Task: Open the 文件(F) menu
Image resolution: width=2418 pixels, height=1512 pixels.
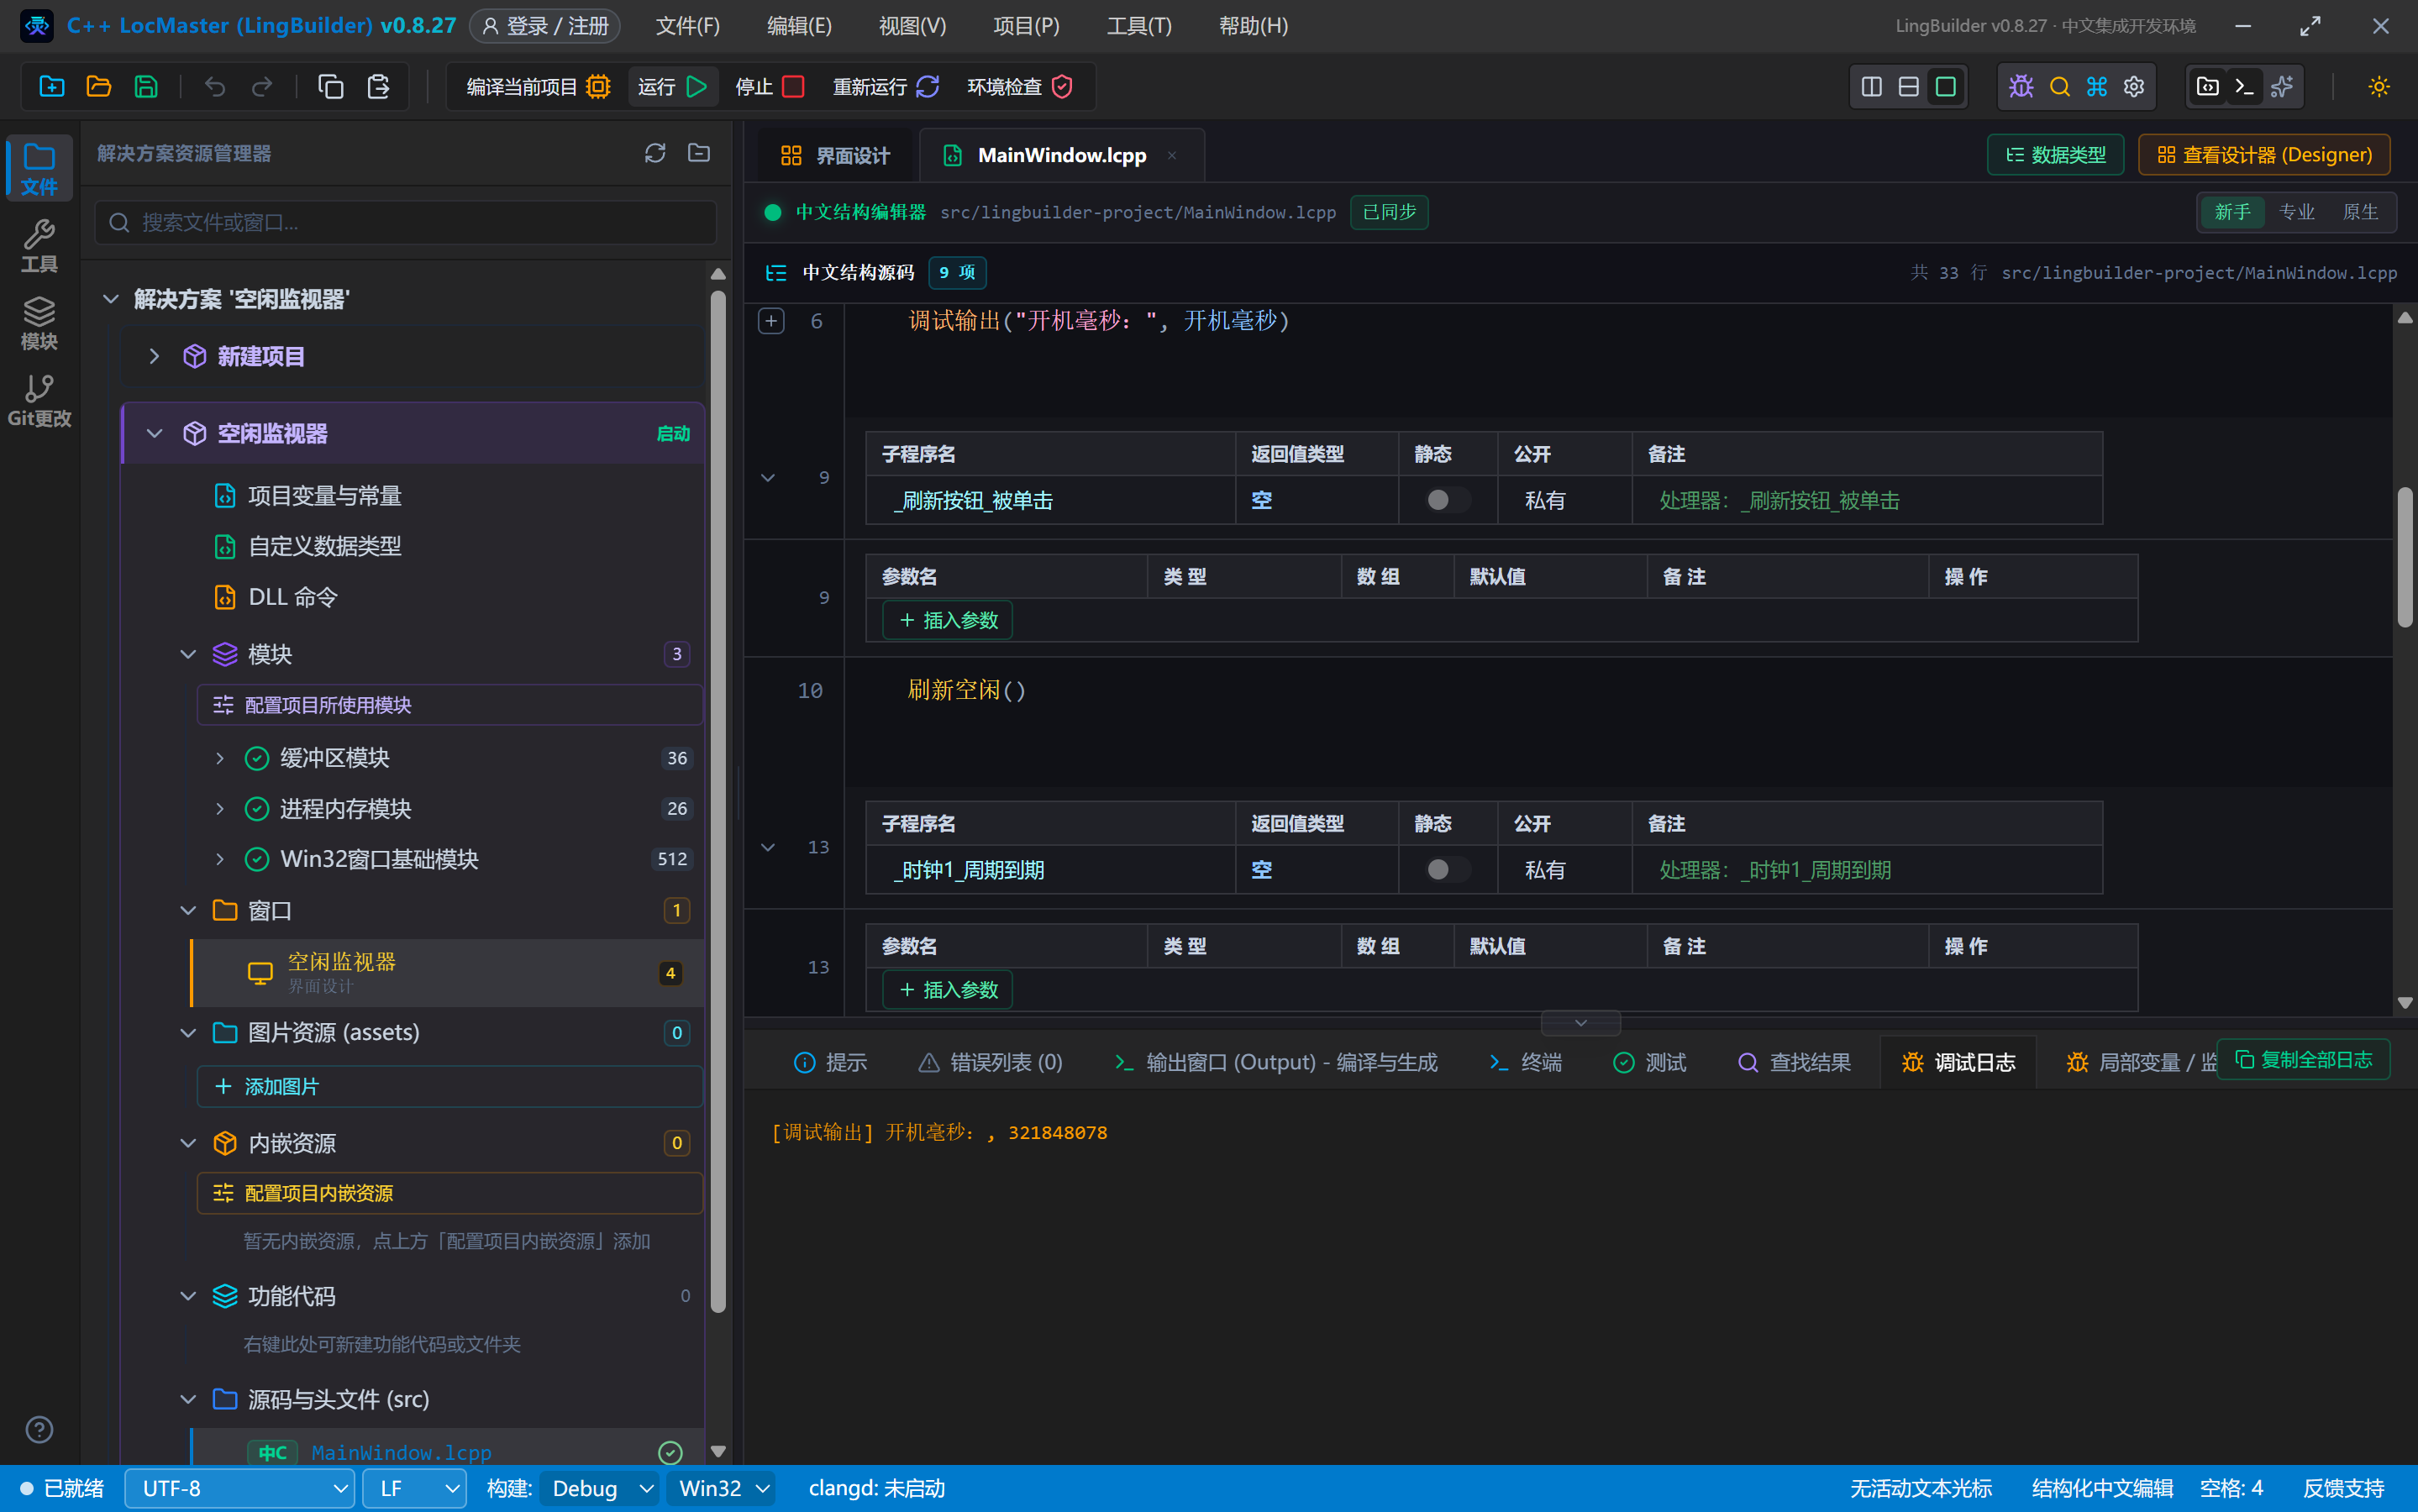Action: pos(687,26)
